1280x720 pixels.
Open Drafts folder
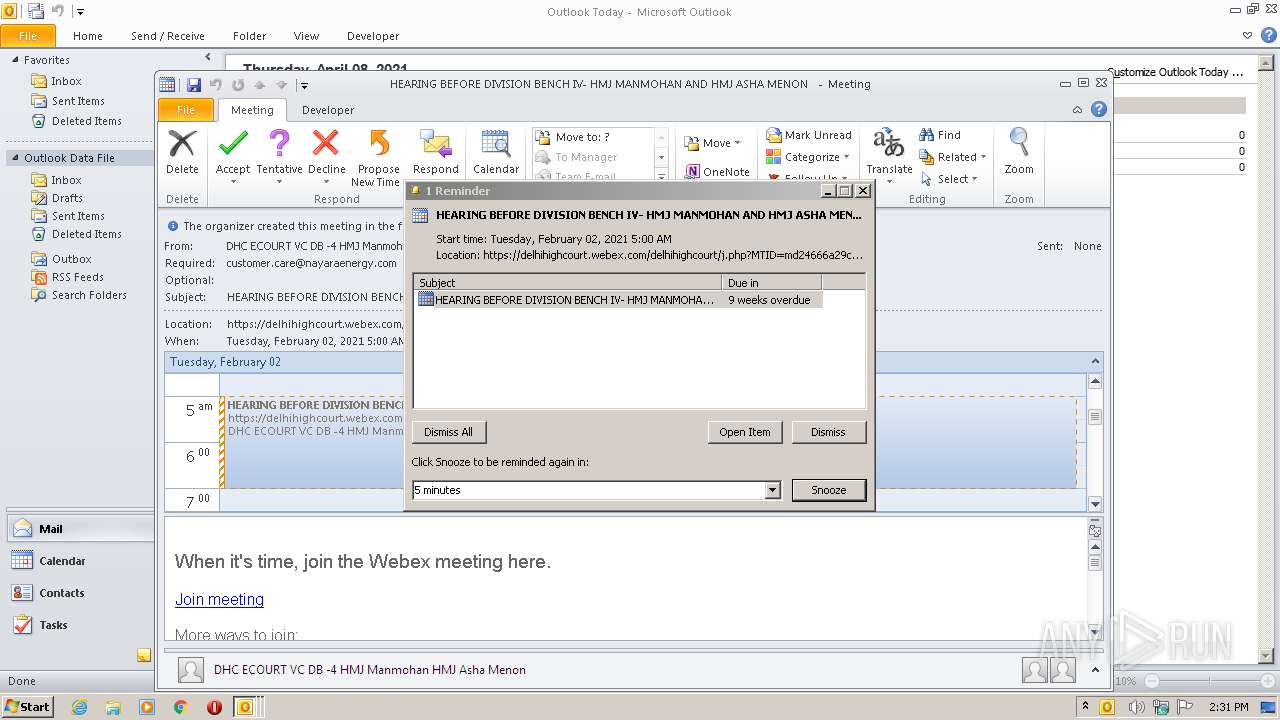[x=67, y=198]
